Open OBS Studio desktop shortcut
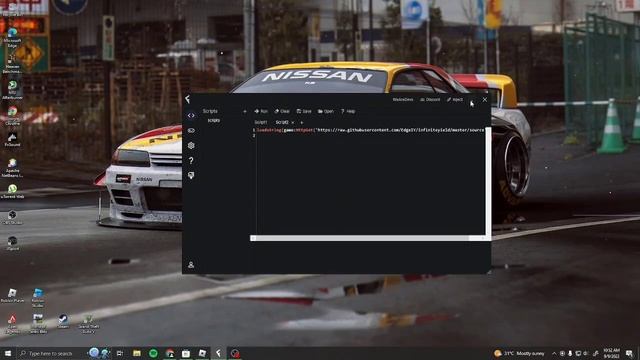640x360 pixels. (x=12, y=218)
